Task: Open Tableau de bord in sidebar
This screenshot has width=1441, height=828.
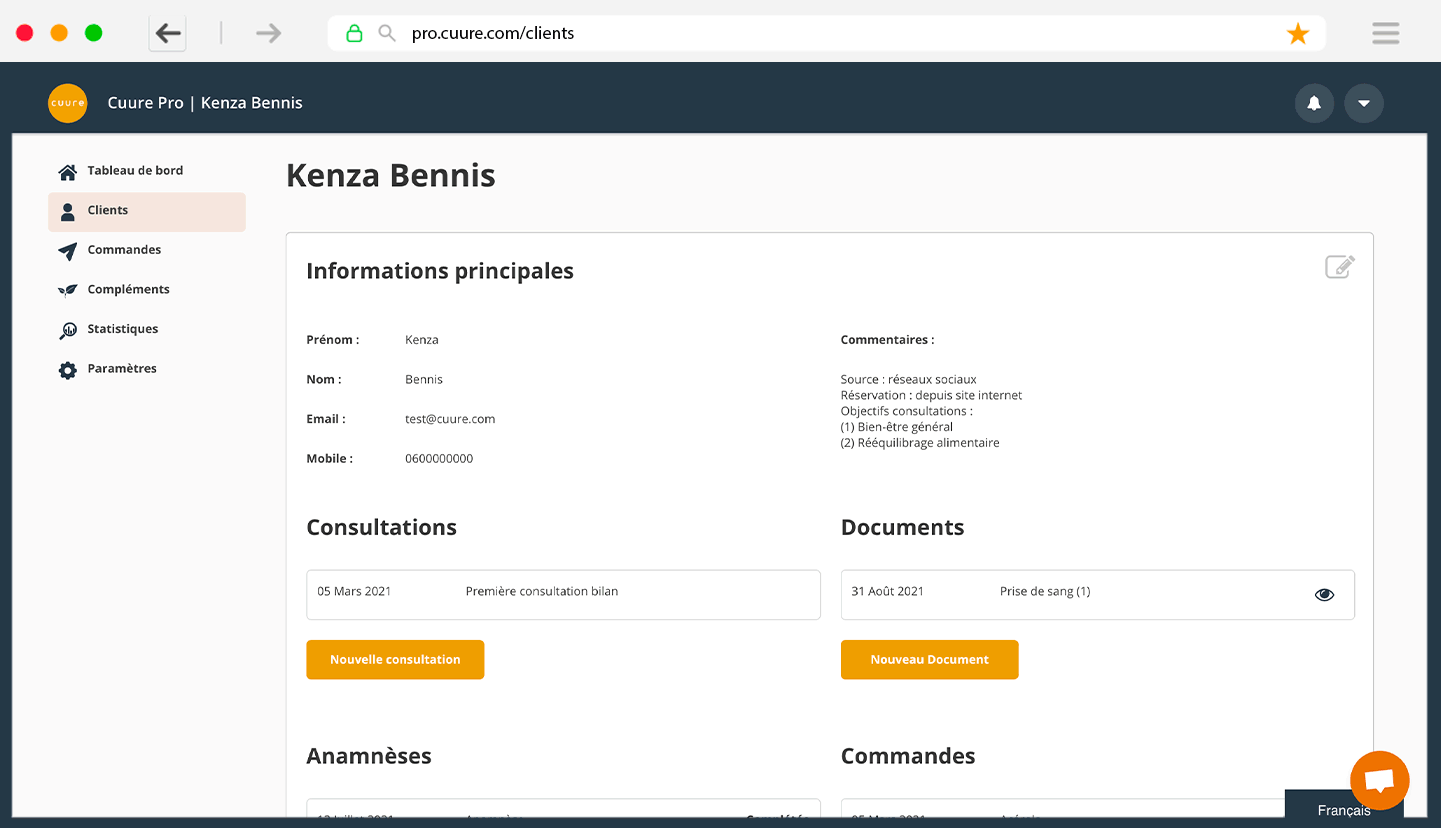Action: 135,171
